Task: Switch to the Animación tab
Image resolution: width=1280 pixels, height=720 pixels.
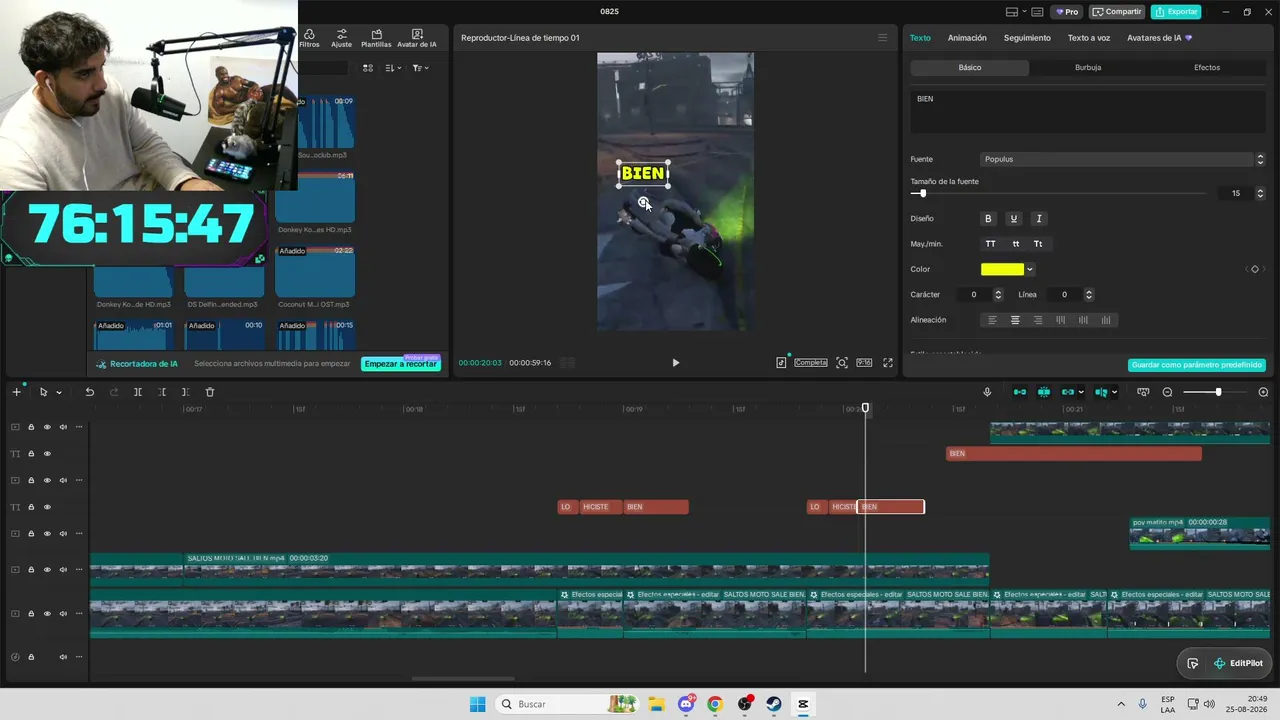Action: pos(967,38)
